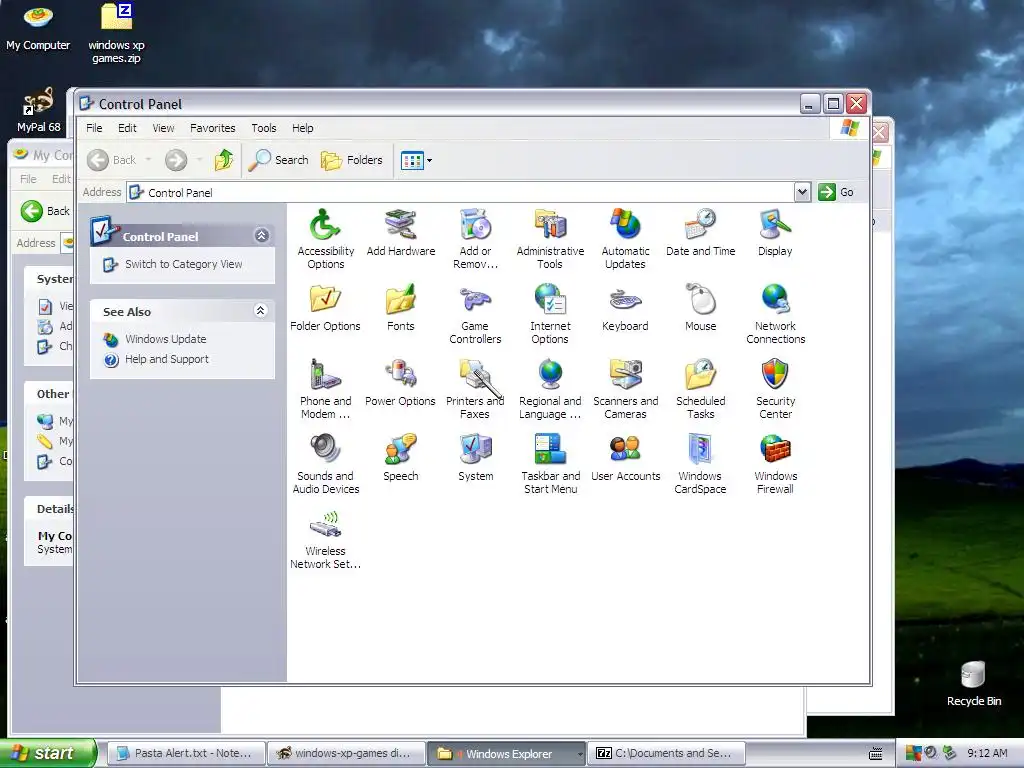Switch to C:\Documents and Se... taskbar button

(x=666, y=754)
